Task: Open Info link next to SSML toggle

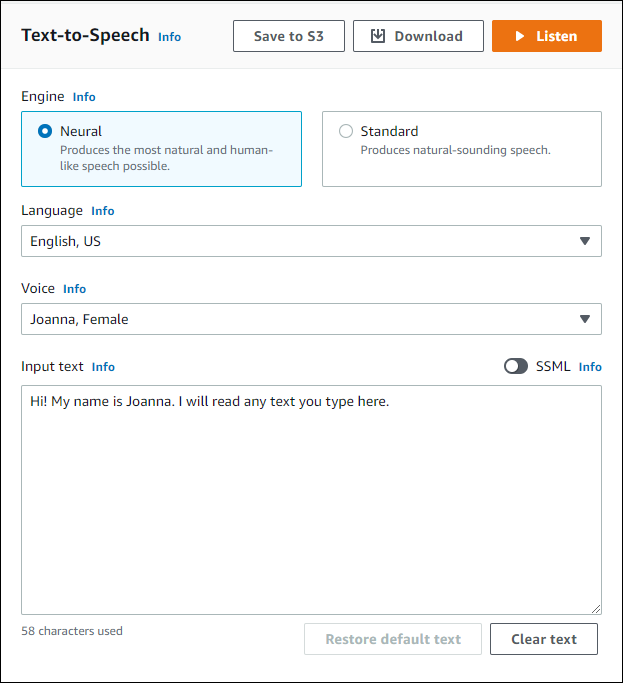Action: click(x=590, y=367)
